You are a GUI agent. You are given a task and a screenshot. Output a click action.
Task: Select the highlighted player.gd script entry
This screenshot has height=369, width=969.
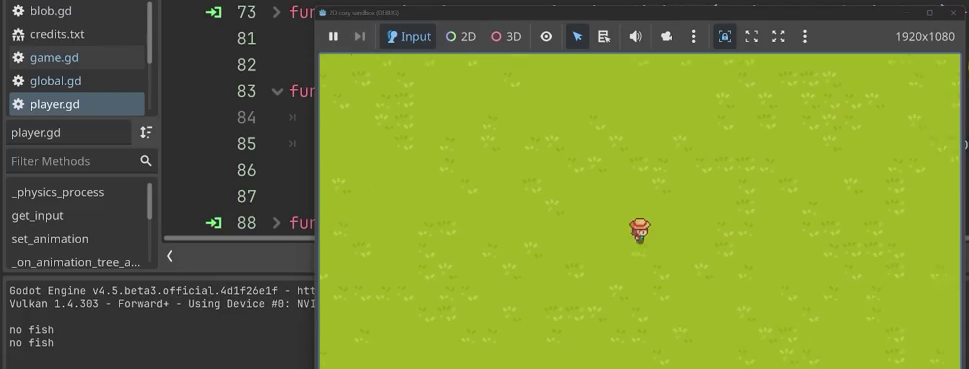(x=77, y=104)
